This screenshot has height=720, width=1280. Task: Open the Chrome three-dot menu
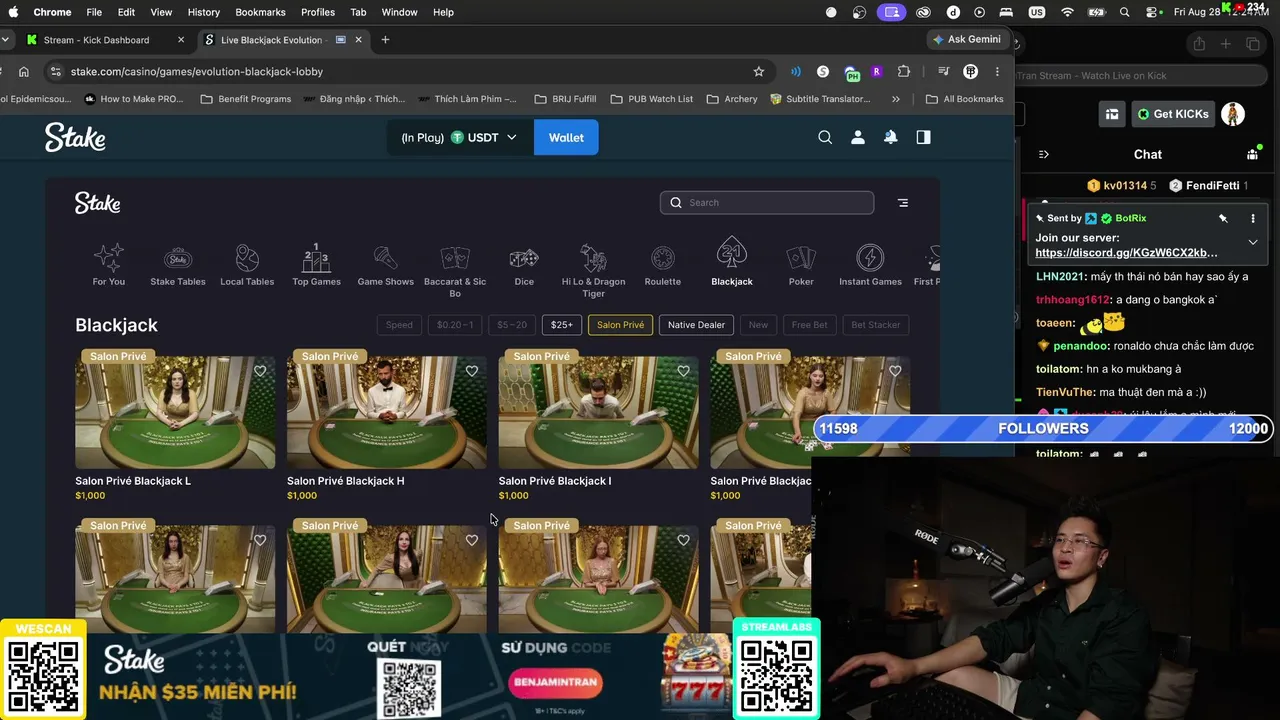[x=997, y=72]
